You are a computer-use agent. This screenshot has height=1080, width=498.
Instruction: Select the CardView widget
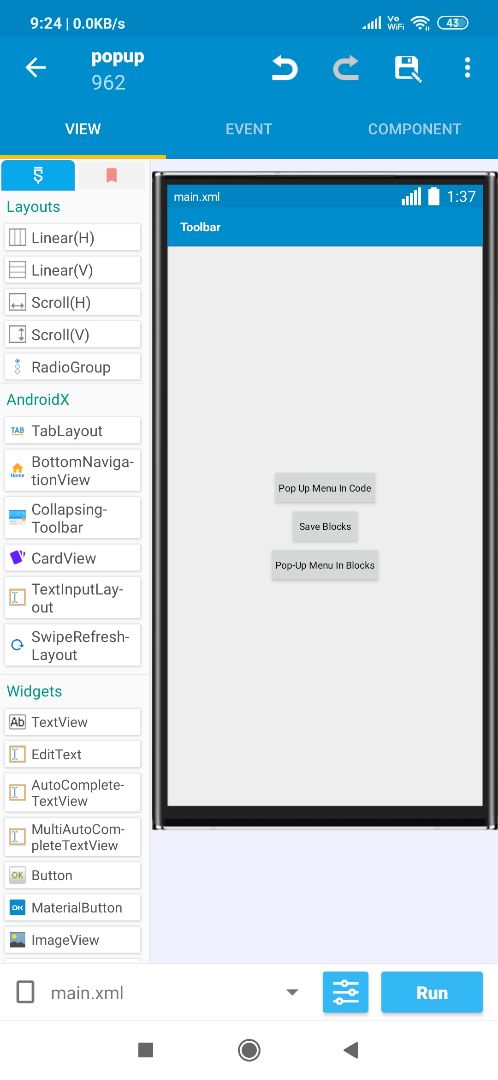point(72,559)
